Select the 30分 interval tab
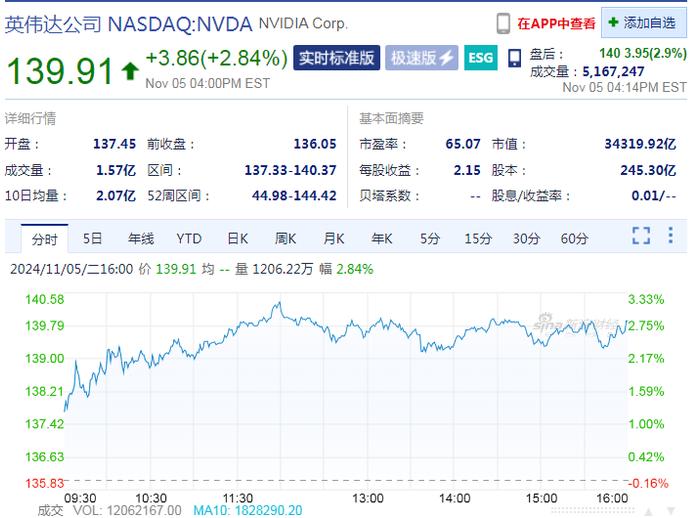 pyautogui.click(x=526, y=238)
